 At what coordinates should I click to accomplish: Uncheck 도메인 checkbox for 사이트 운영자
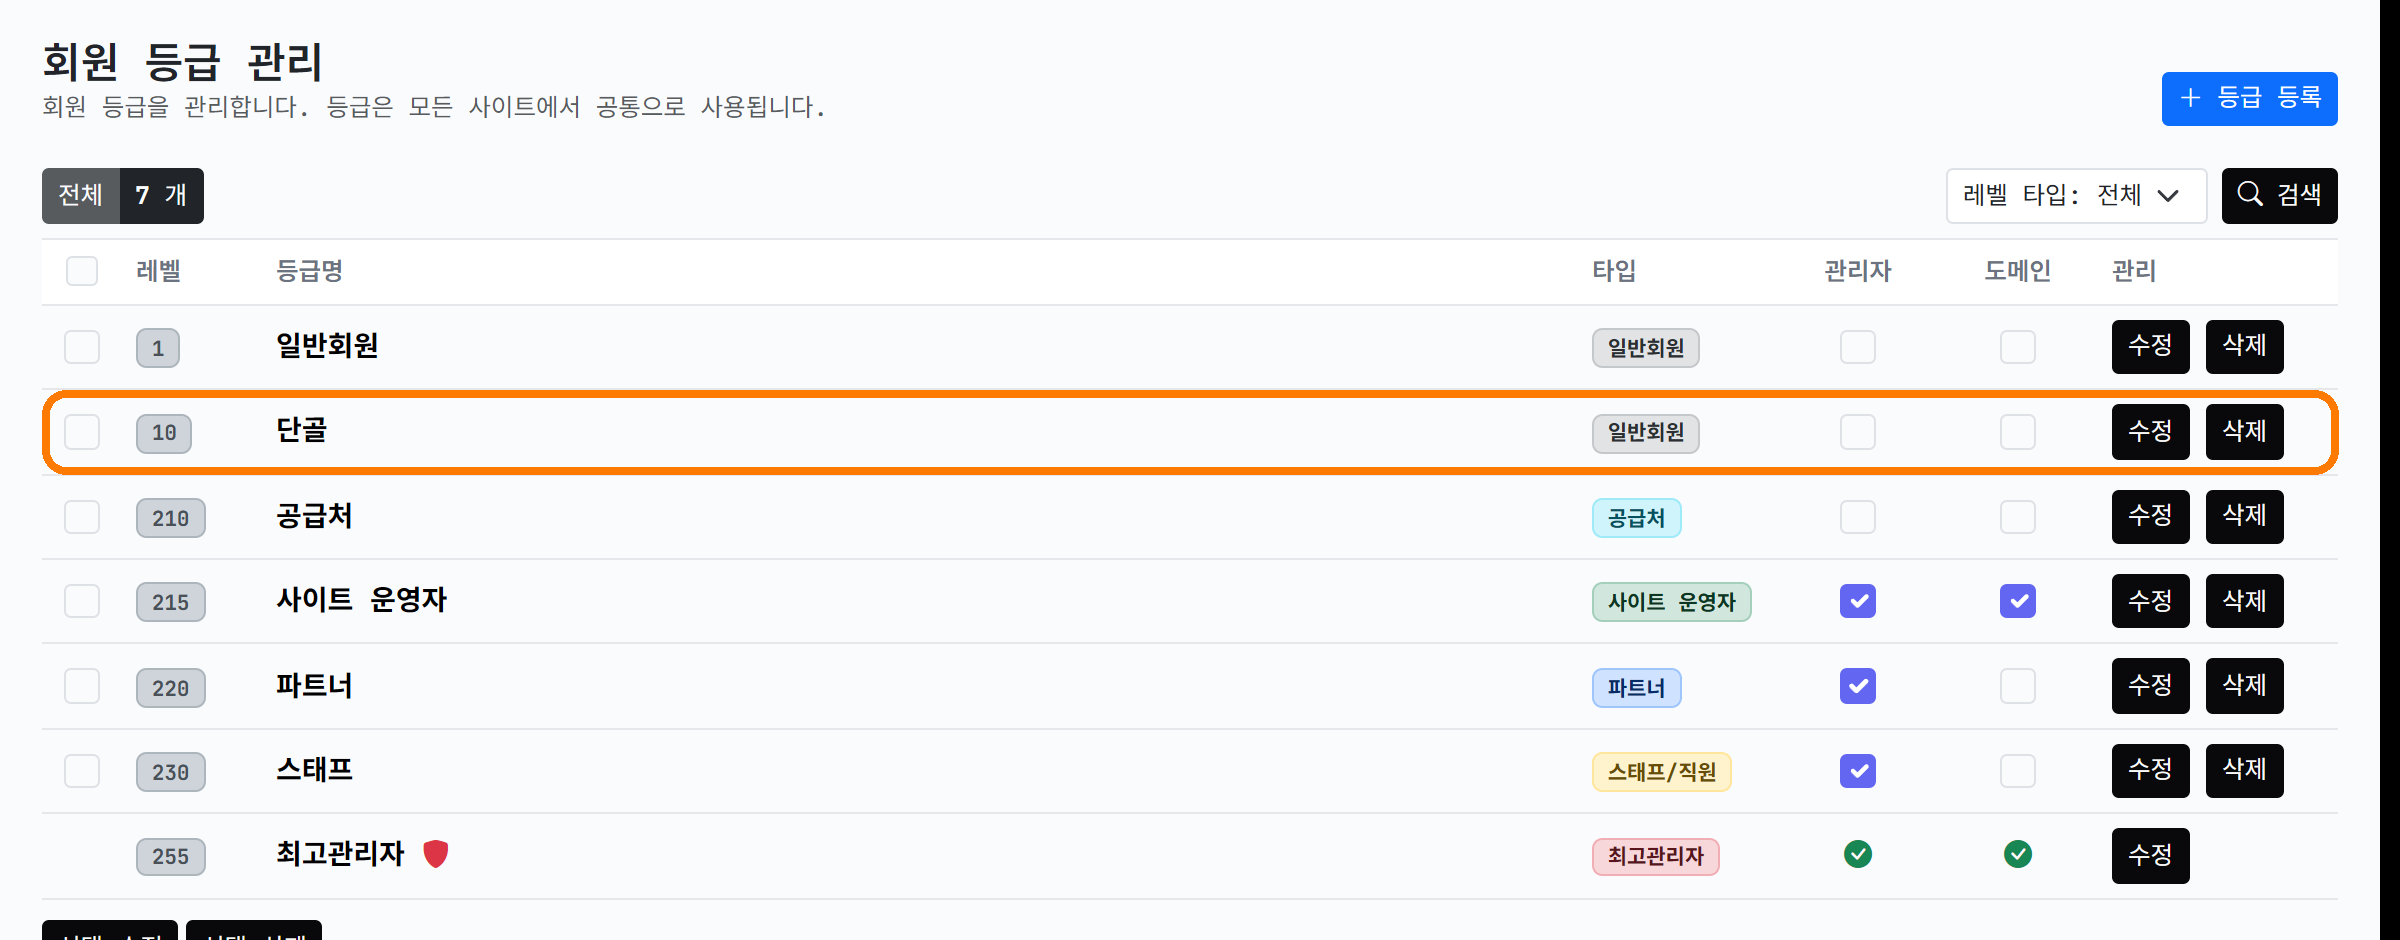coord(2018,601)
